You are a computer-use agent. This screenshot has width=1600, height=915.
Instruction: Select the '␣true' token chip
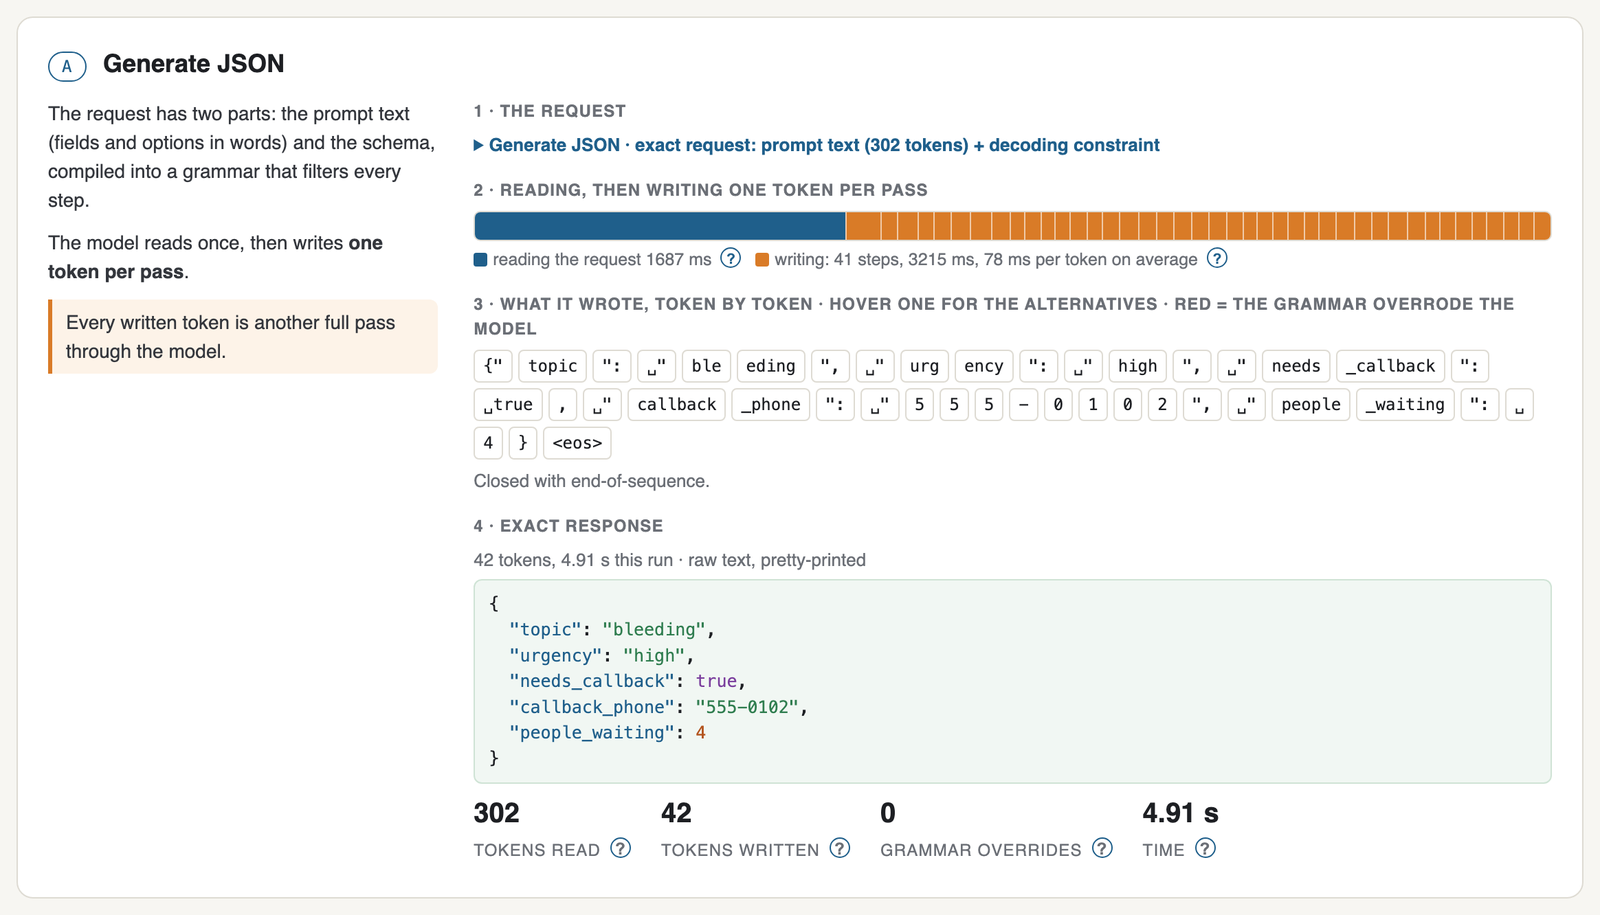coord(508,404)
